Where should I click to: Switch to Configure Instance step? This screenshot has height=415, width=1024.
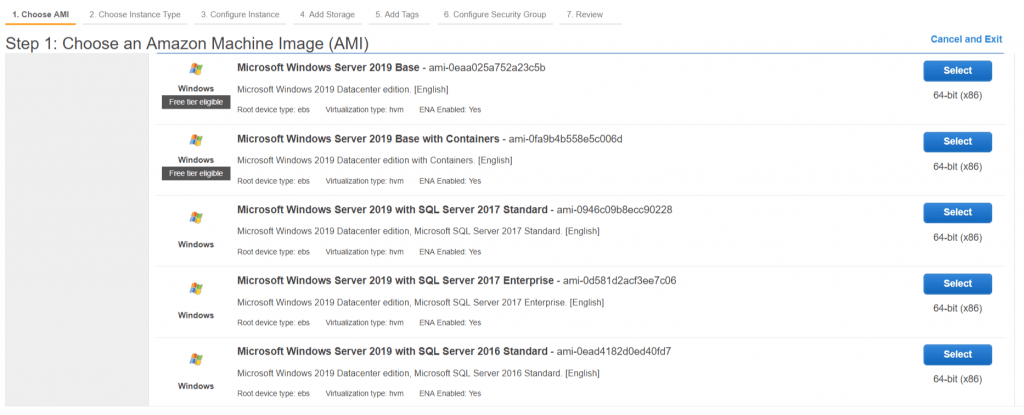tap(240, 14)
